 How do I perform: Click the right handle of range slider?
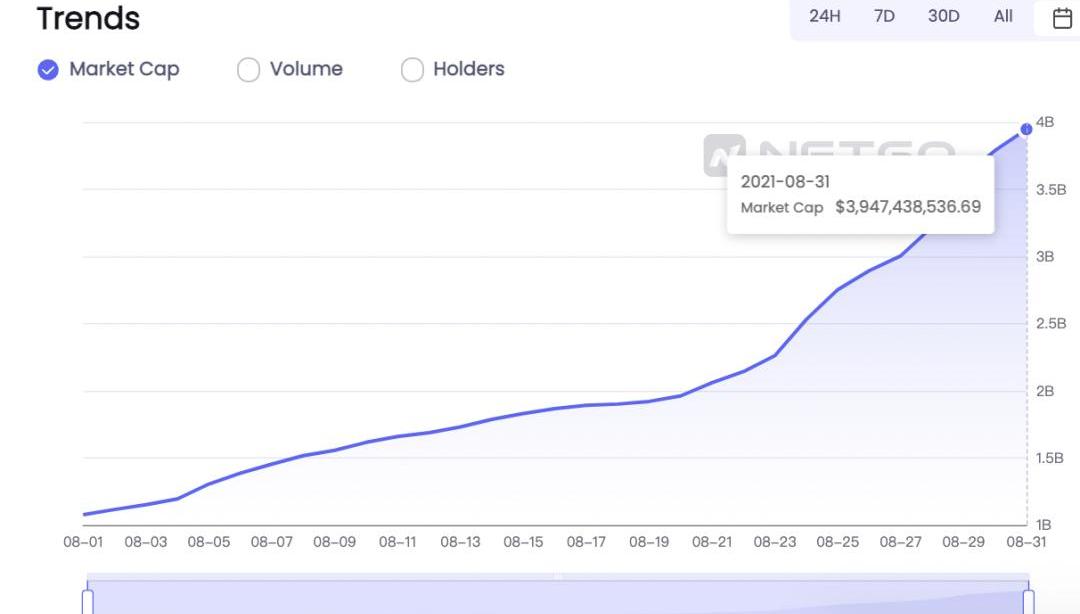(1029, 601)
